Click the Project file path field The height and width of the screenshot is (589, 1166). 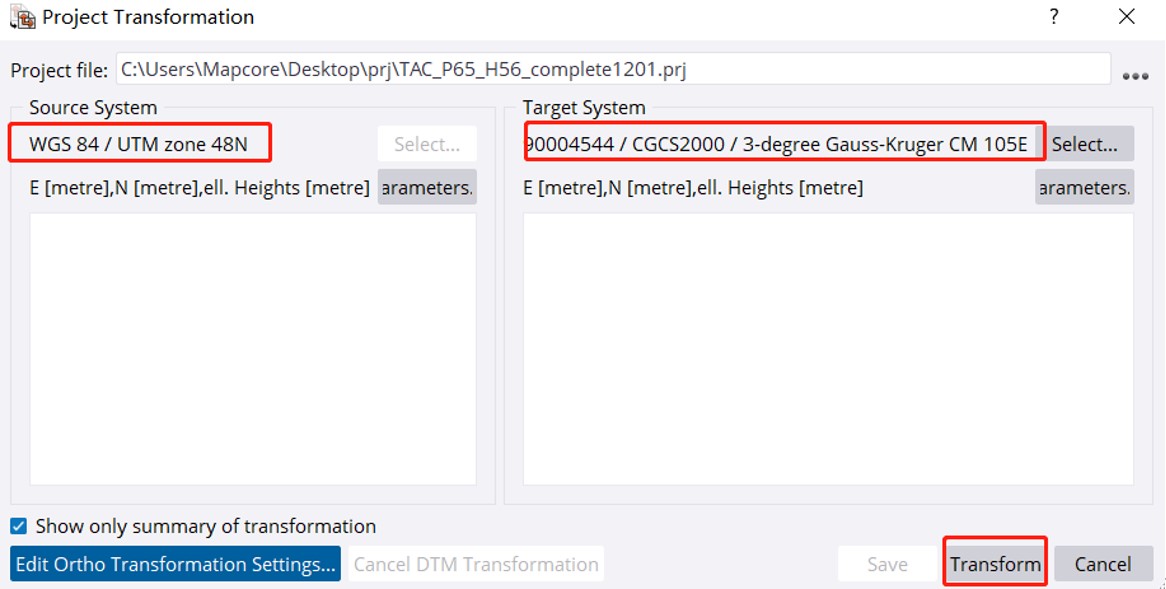[x=612, y=70]
